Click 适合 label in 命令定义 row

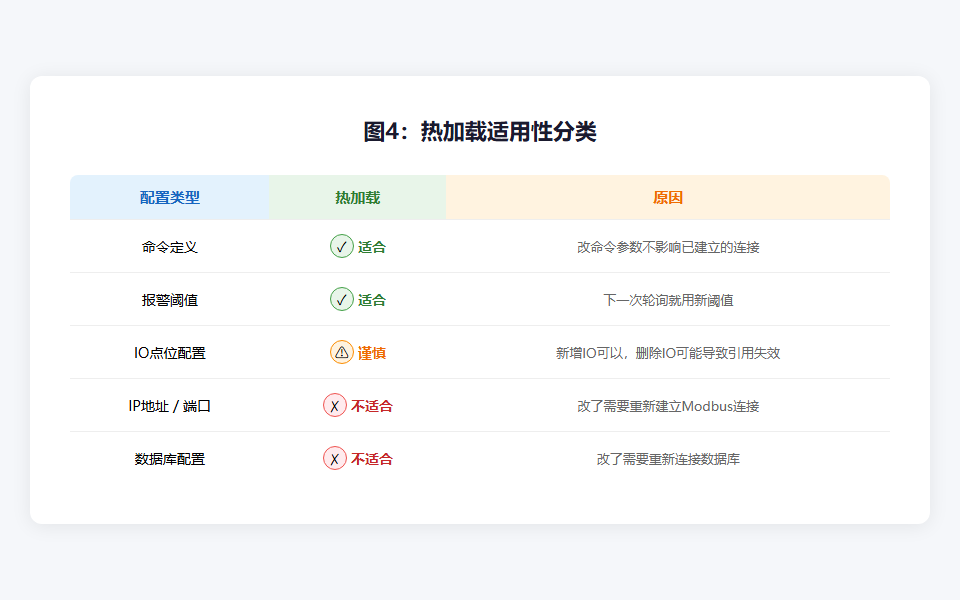click(372, 247)
